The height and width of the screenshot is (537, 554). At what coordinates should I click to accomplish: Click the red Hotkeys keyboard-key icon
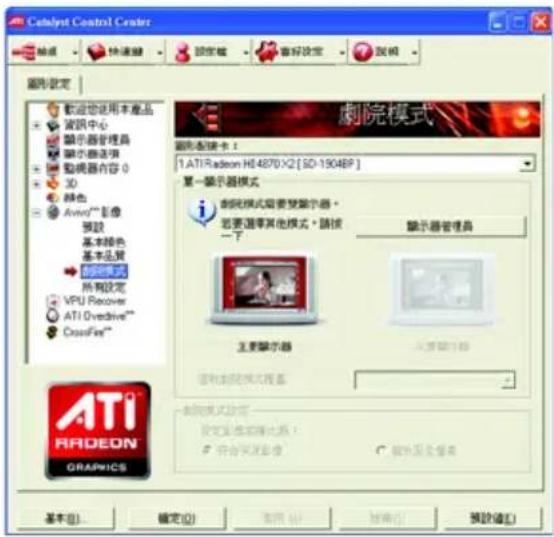coord(96,52)
